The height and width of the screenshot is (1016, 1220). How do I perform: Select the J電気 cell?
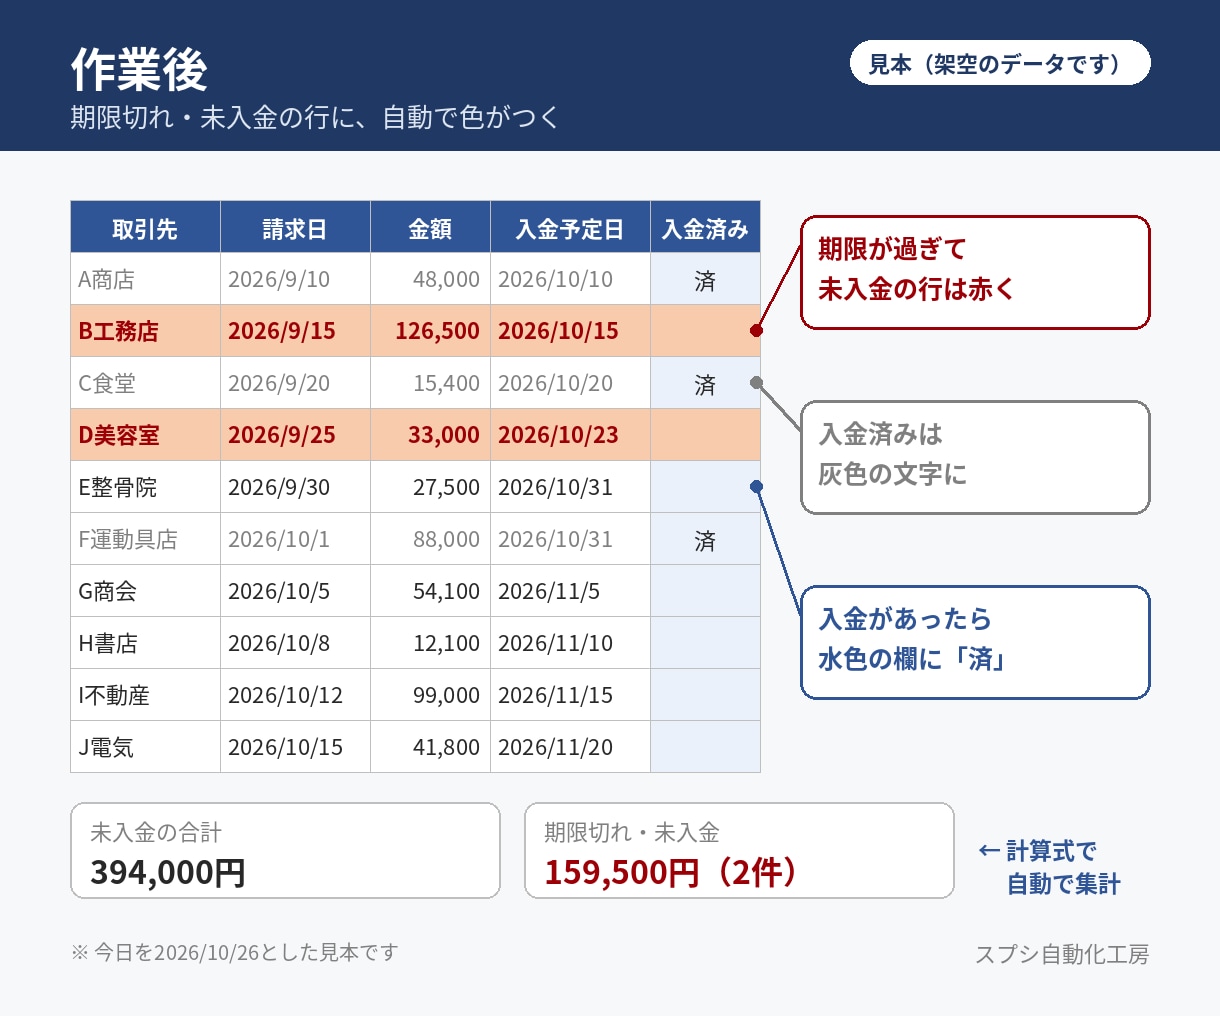(x=145, y=747)
